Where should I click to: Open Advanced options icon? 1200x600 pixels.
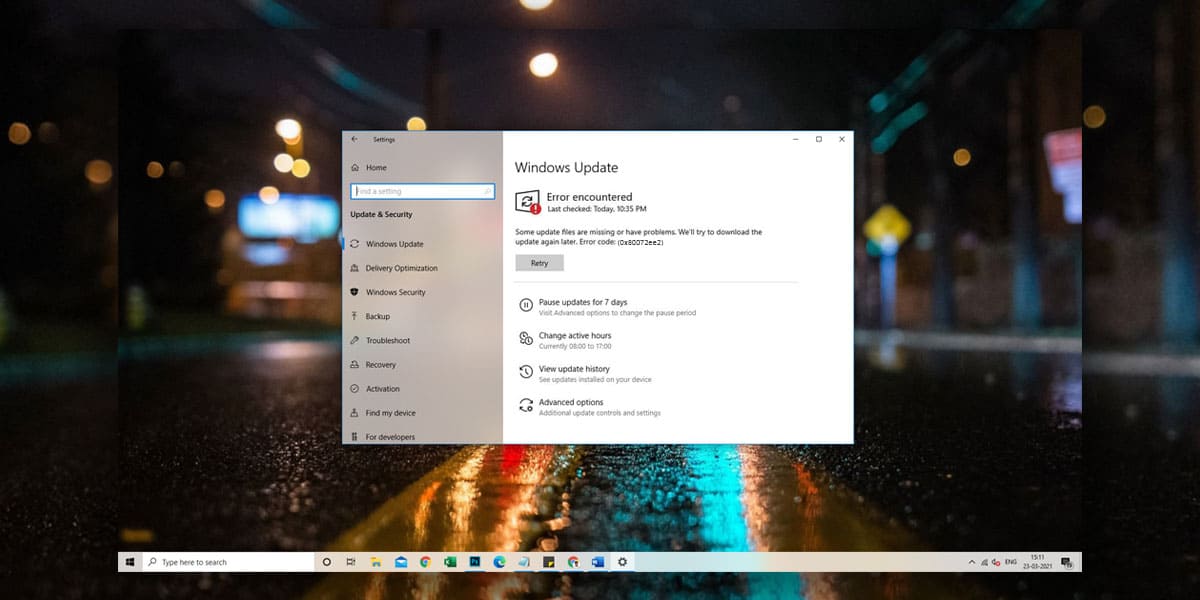point(525,405)
